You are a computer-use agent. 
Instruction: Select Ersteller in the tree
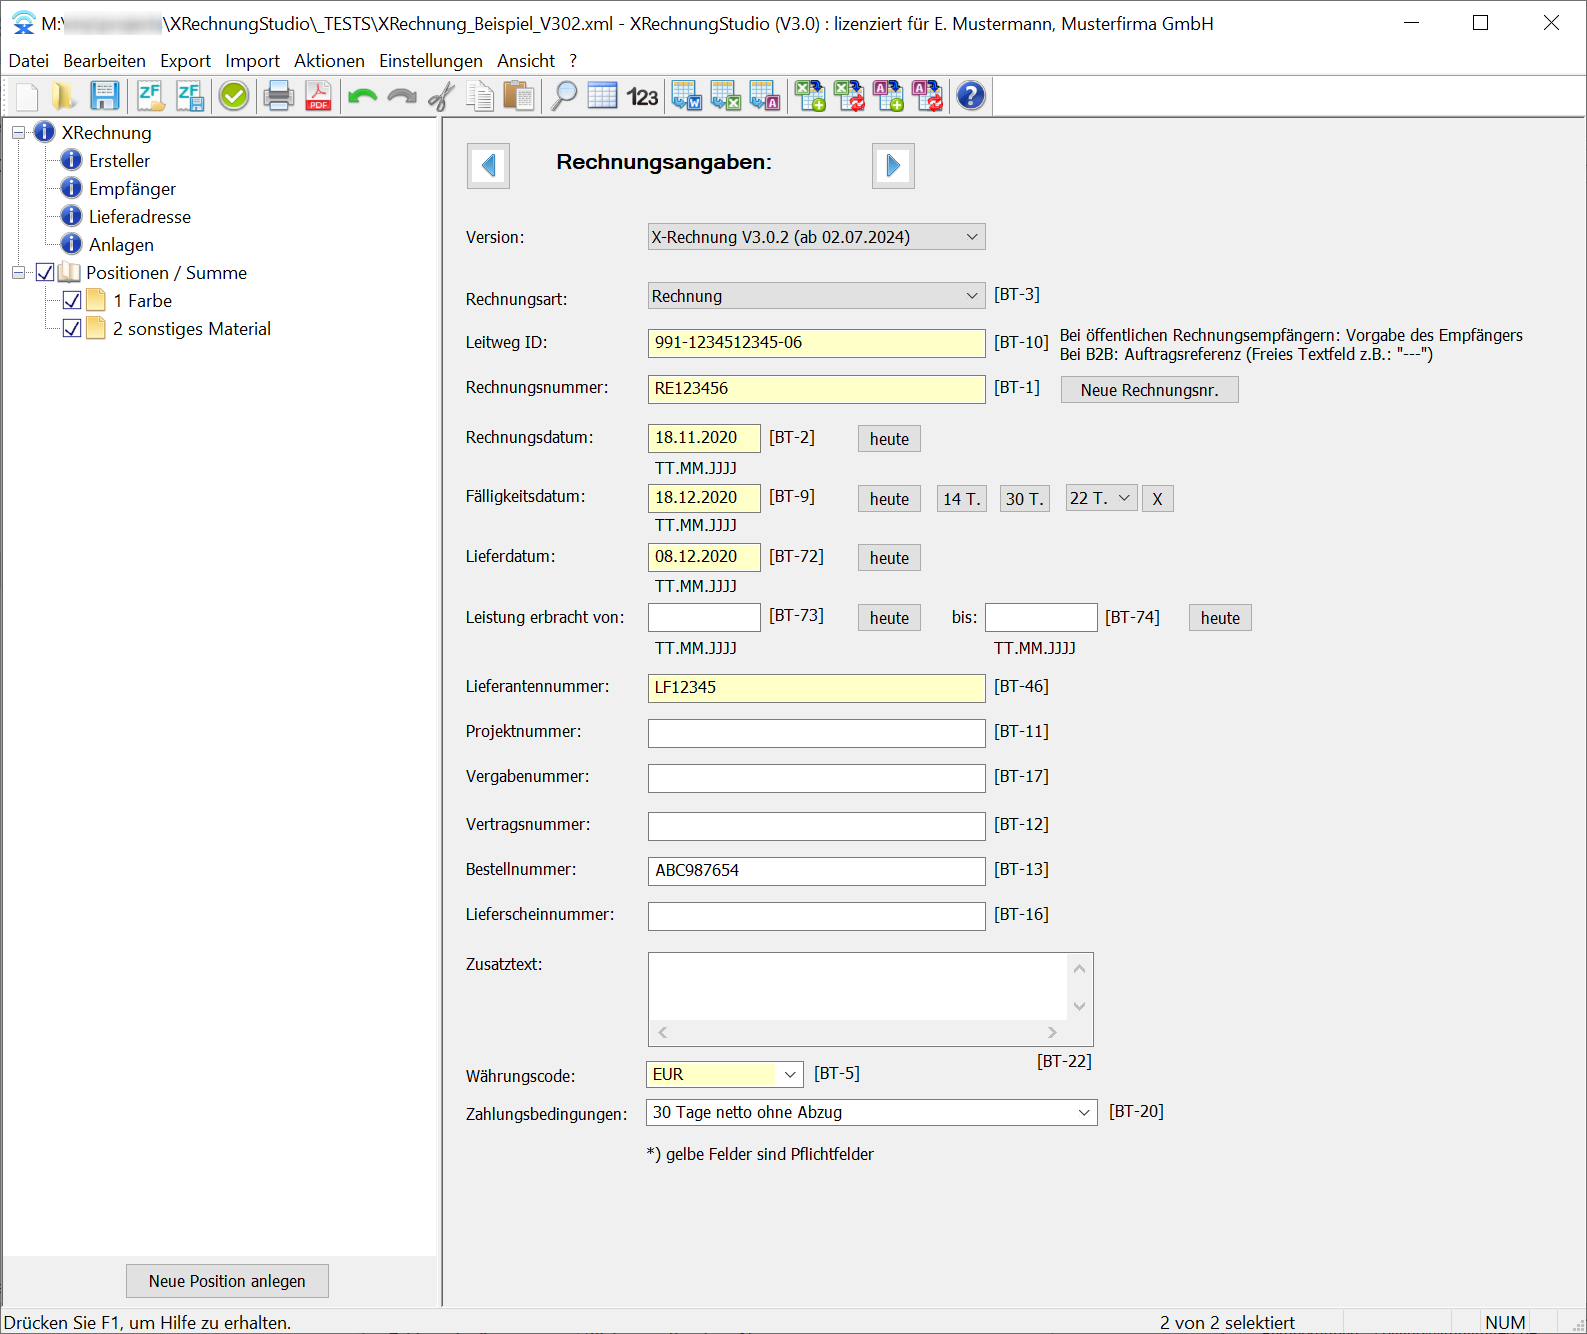coord(119,160)
